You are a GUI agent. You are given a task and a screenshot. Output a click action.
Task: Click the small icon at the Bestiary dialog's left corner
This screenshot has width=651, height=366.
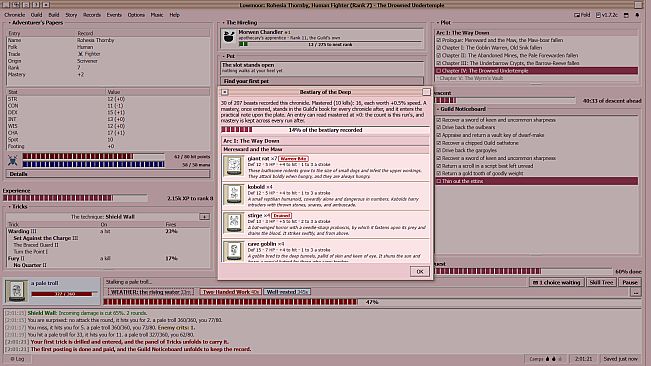coord(225,92)
